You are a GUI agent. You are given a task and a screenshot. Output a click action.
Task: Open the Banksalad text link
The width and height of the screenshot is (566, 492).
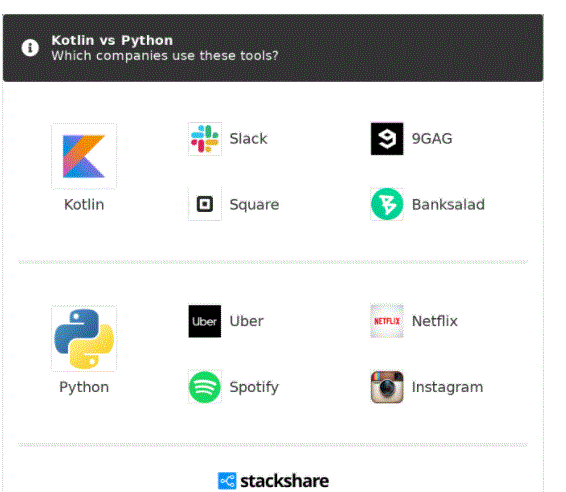click(448, 205)
